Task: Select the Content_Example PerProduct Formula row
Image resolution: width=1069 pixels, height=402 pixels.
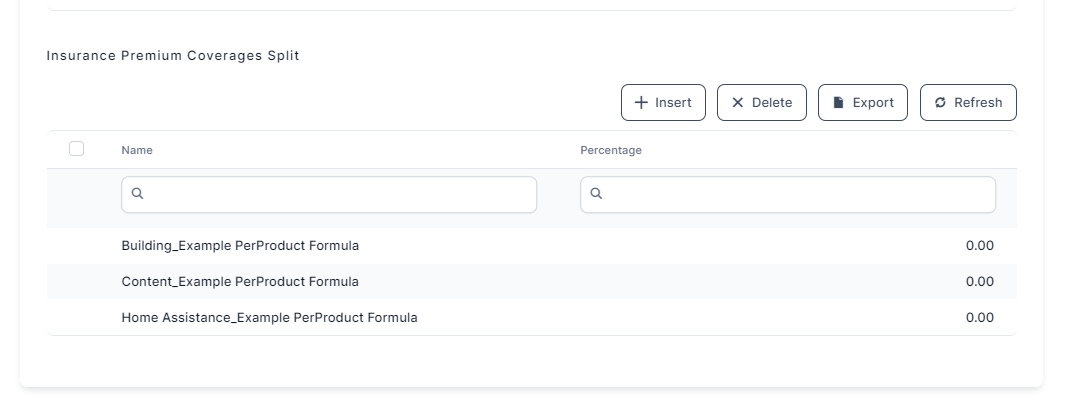Action: point(240,281)
